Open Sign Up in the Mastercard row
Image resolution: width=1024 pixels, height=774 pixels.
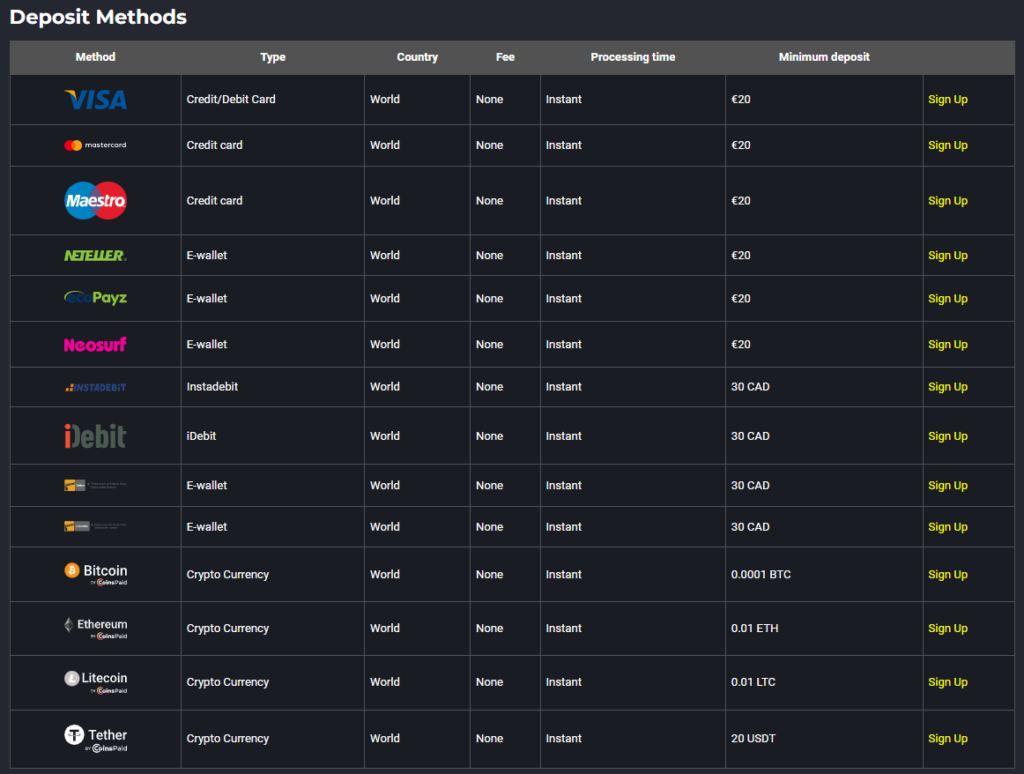coord(948,145)
